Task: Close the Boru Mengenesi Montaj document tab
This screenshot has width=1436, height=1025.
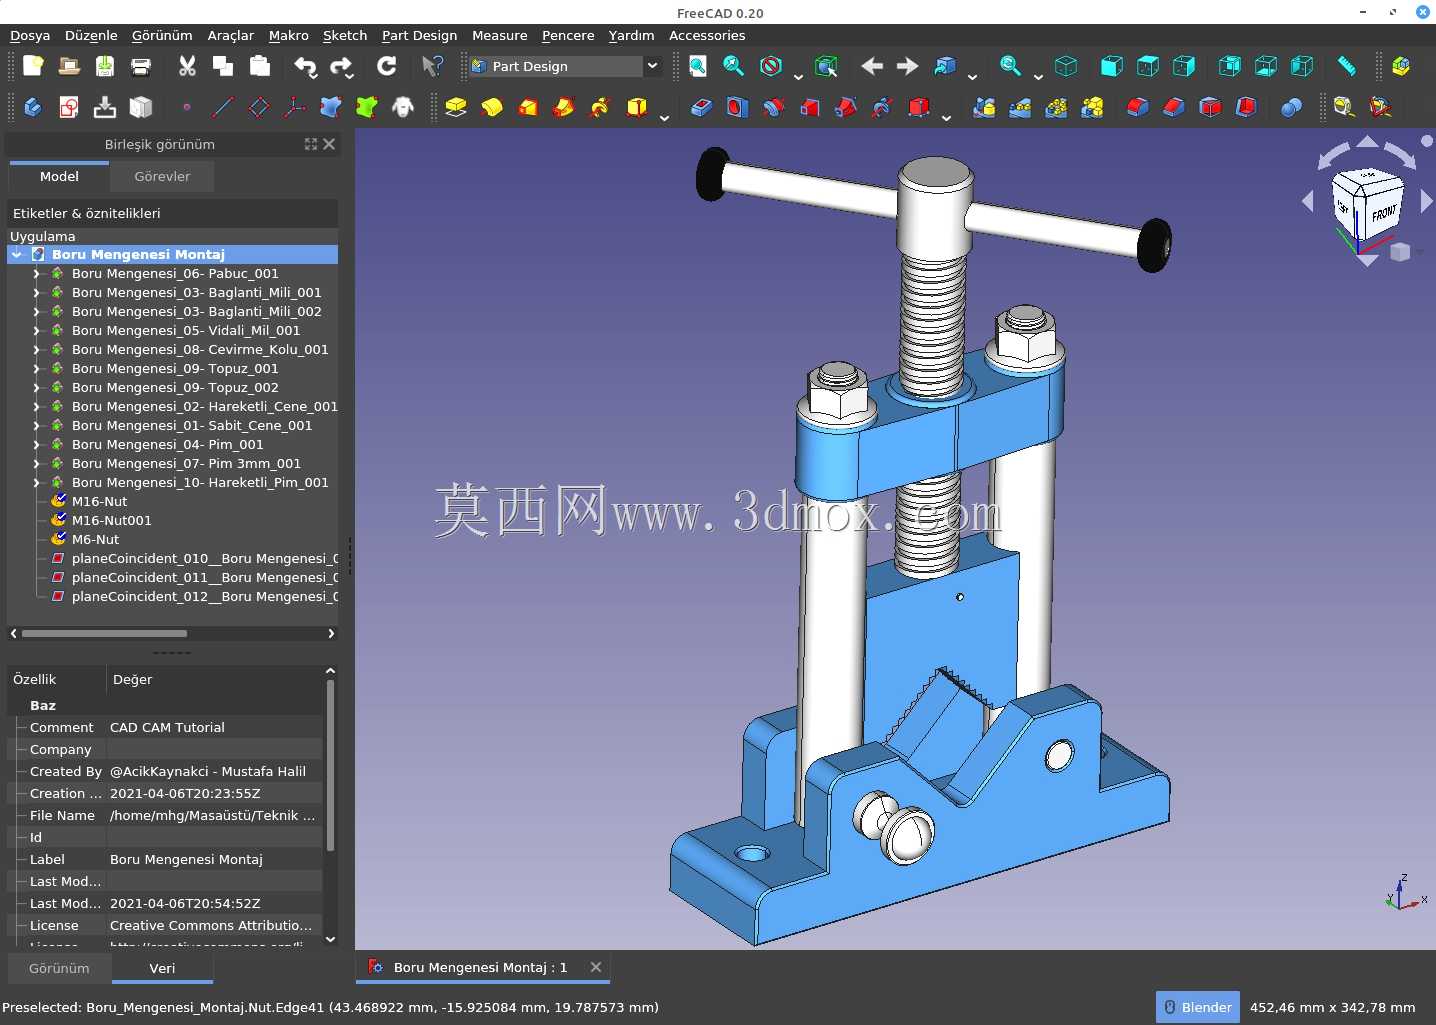Action: (596, 967)
